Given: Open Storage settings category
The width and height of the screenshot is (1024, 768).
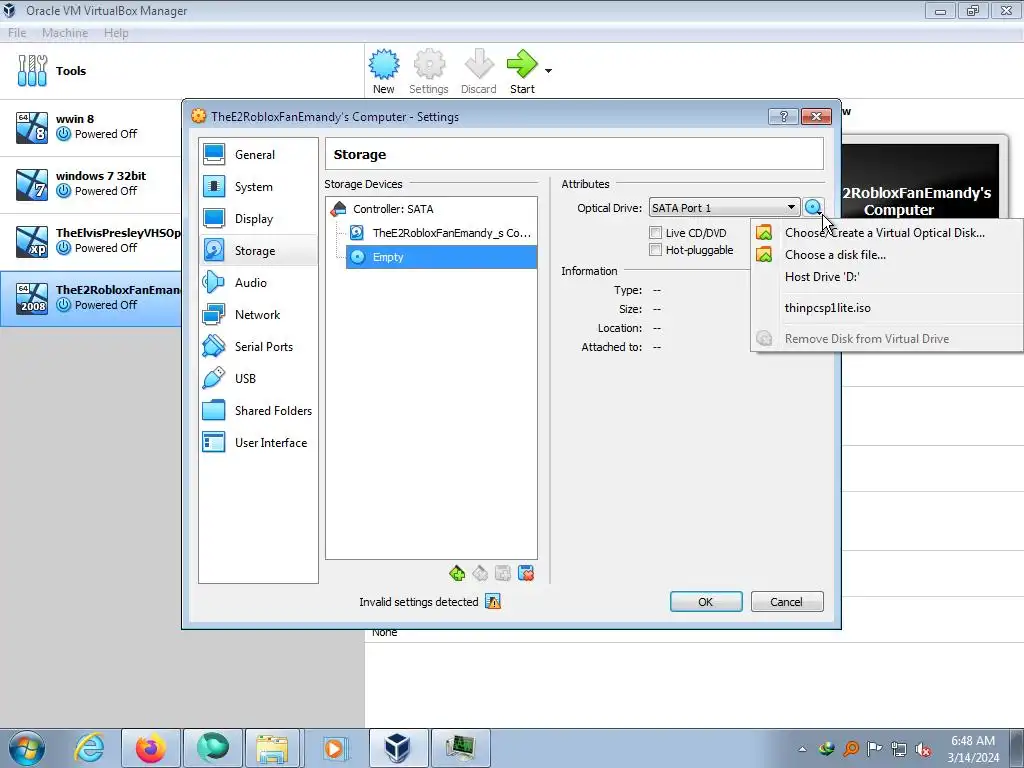Looking at the screenshot, I should pos(259,251).
